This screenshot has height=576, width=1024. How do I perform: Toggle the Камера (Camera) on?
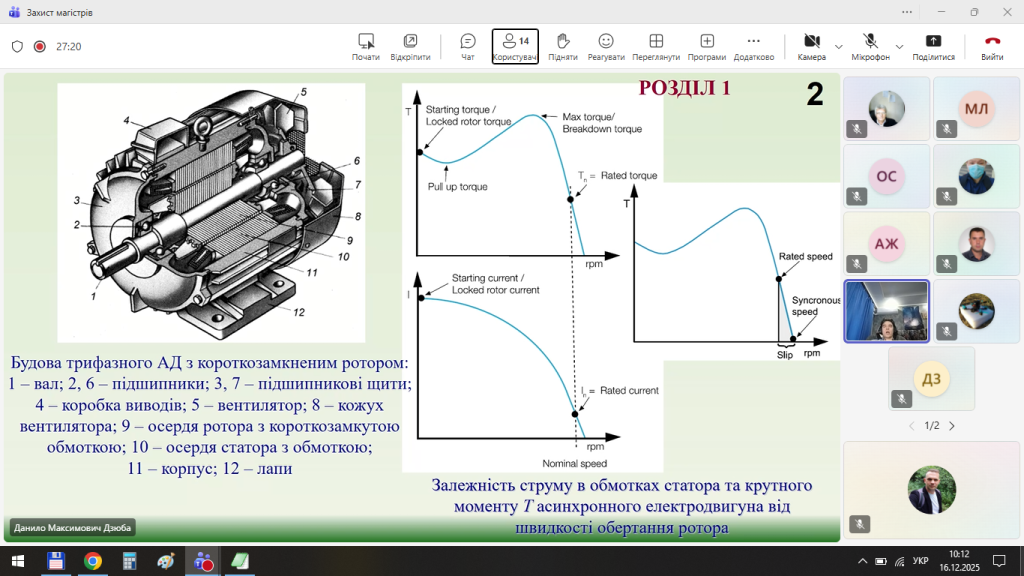click(x=811, y=46)
